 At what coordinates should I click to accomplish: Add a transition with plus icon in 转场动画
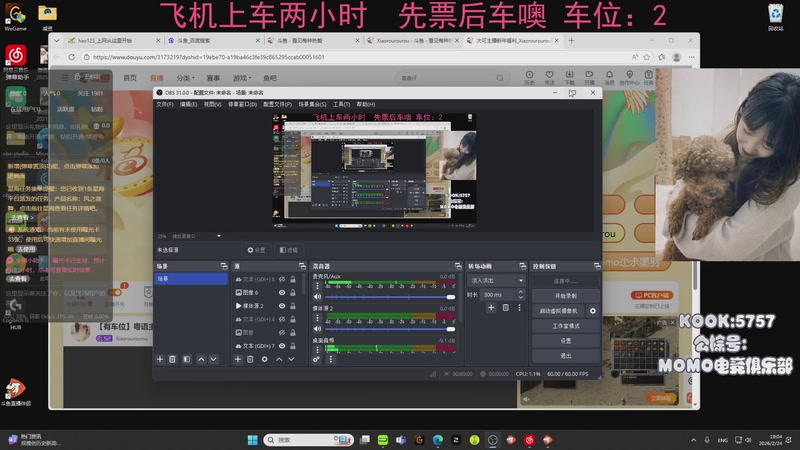tap(491, 307)
